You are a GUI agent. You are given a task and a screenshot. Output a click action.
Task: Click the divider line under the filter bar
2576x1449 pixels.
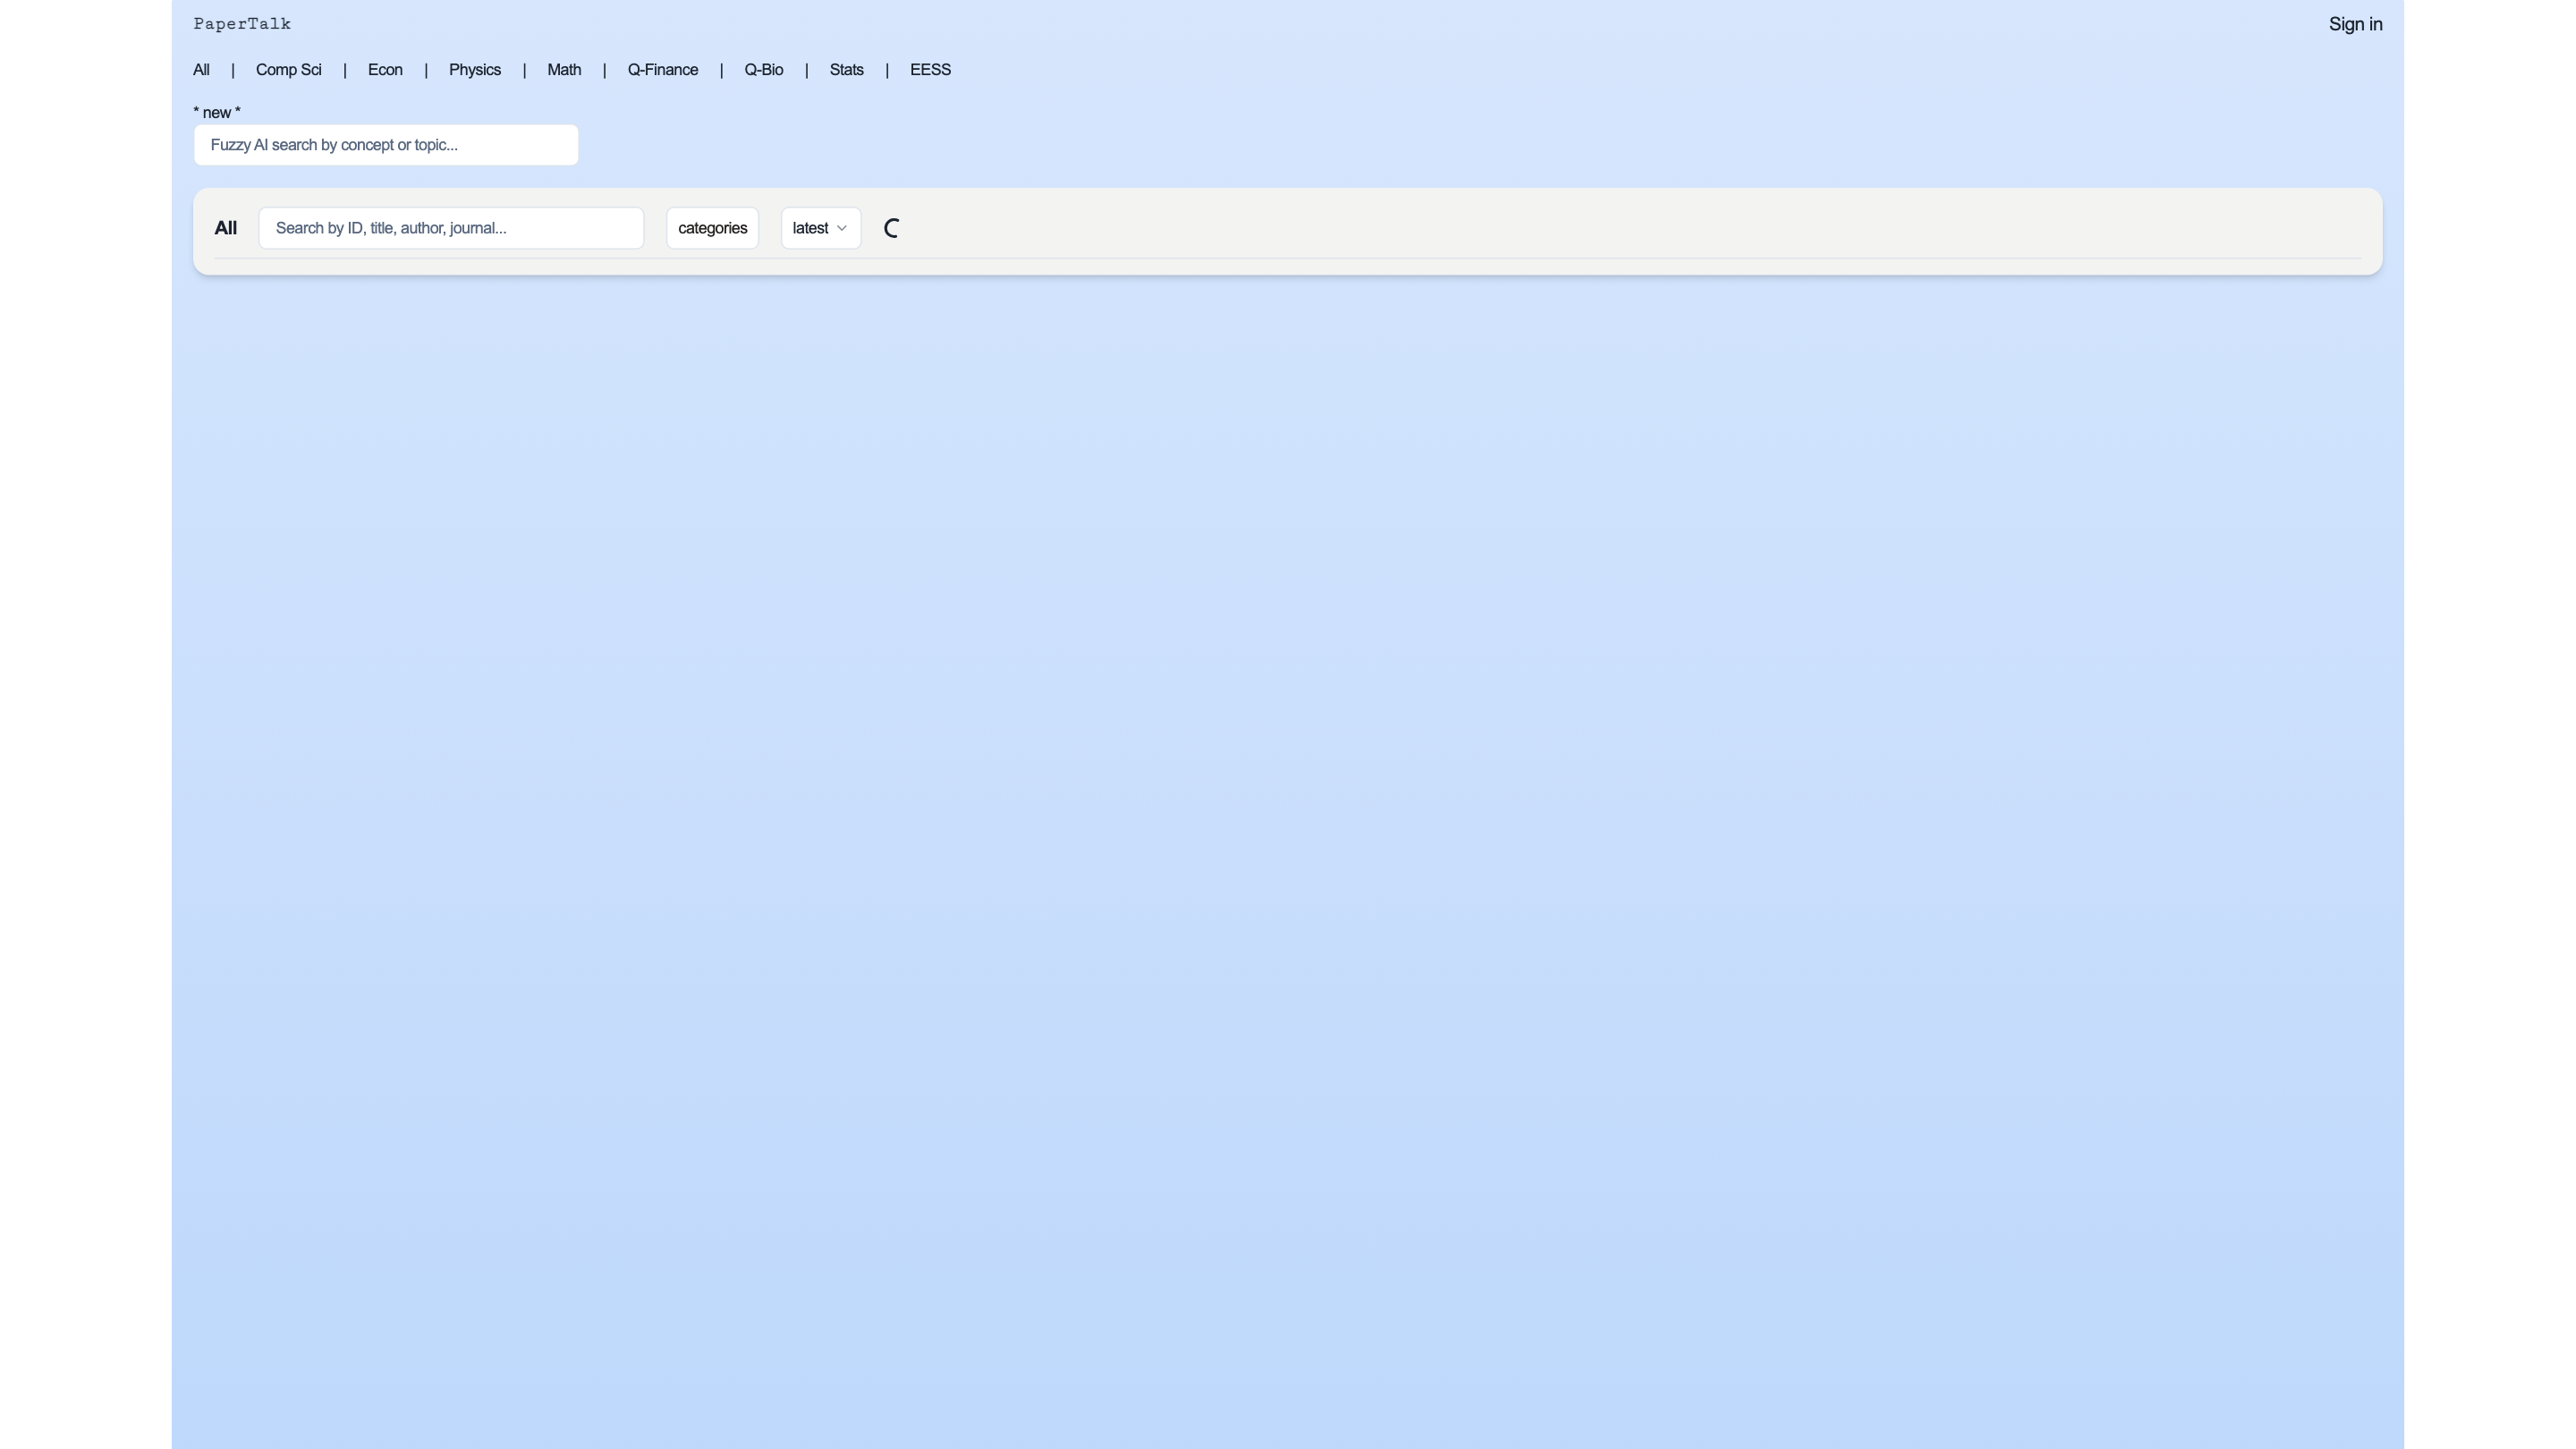click(x=1287, y=258)
